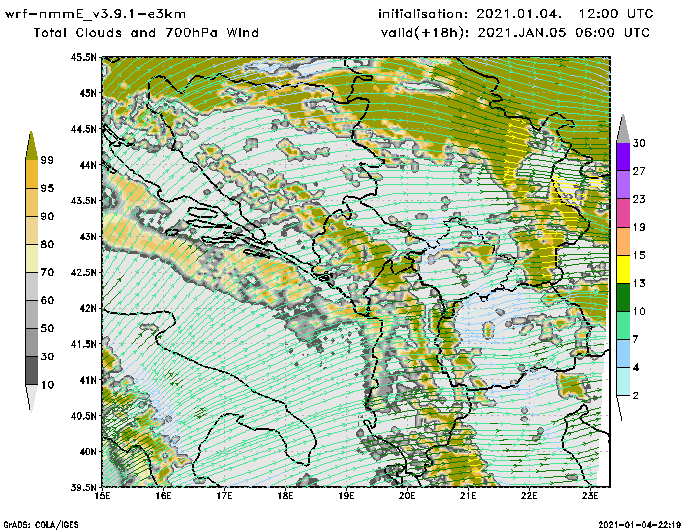Click the '19E' longitude label

click(346, 496)
